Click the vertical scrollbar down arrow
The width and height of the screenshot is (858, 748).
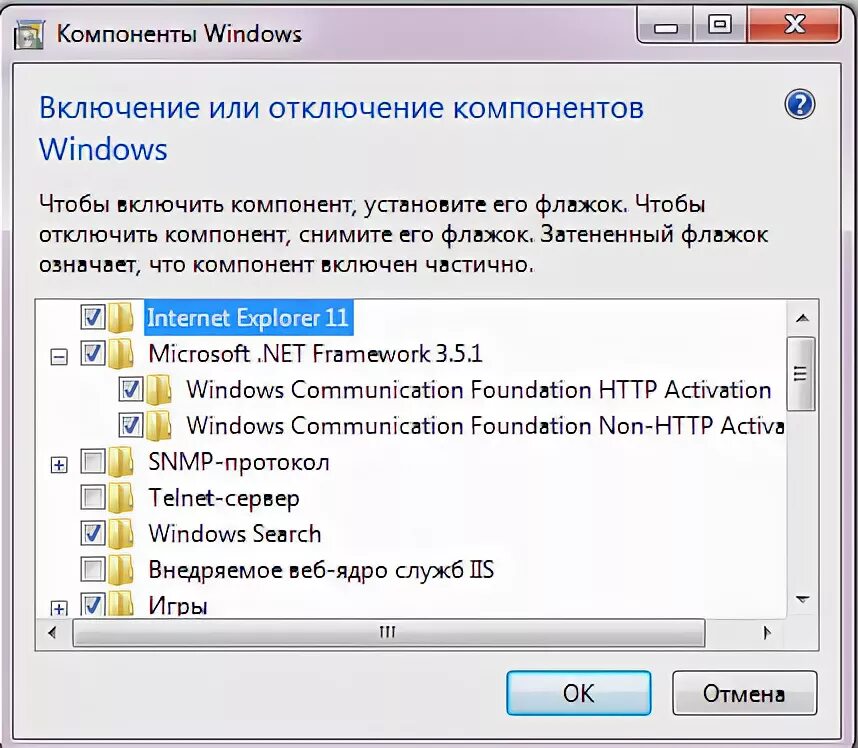pos(802,600)
